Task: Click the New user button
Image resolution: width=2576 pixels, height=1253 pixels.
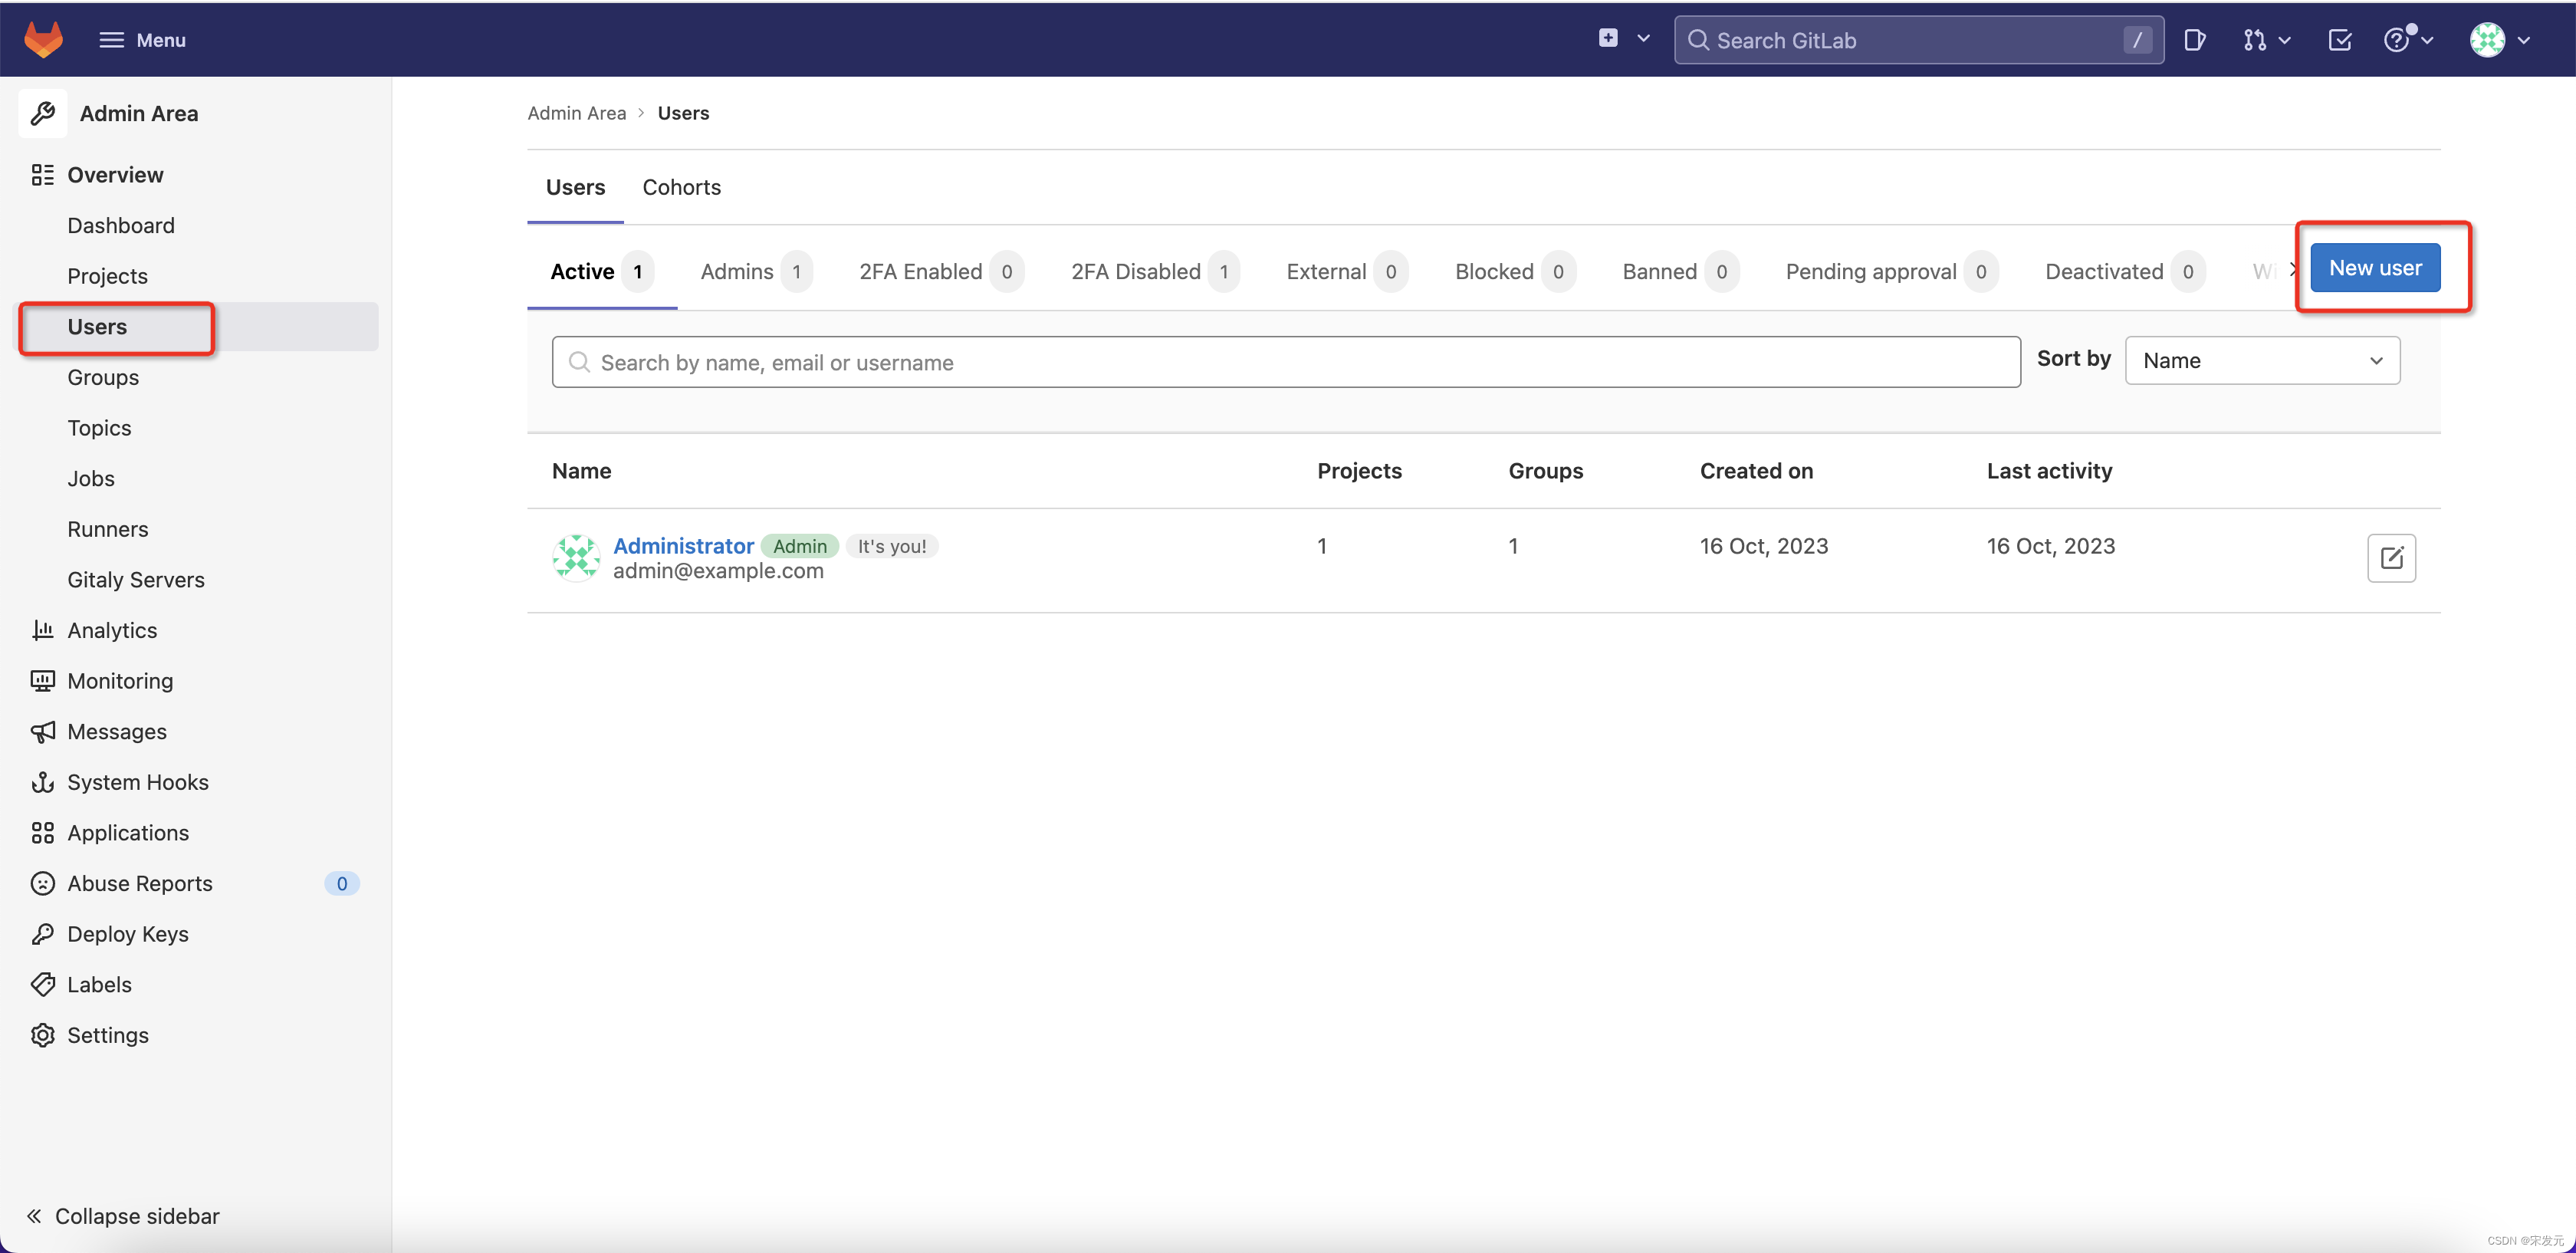Action: 2375,268
